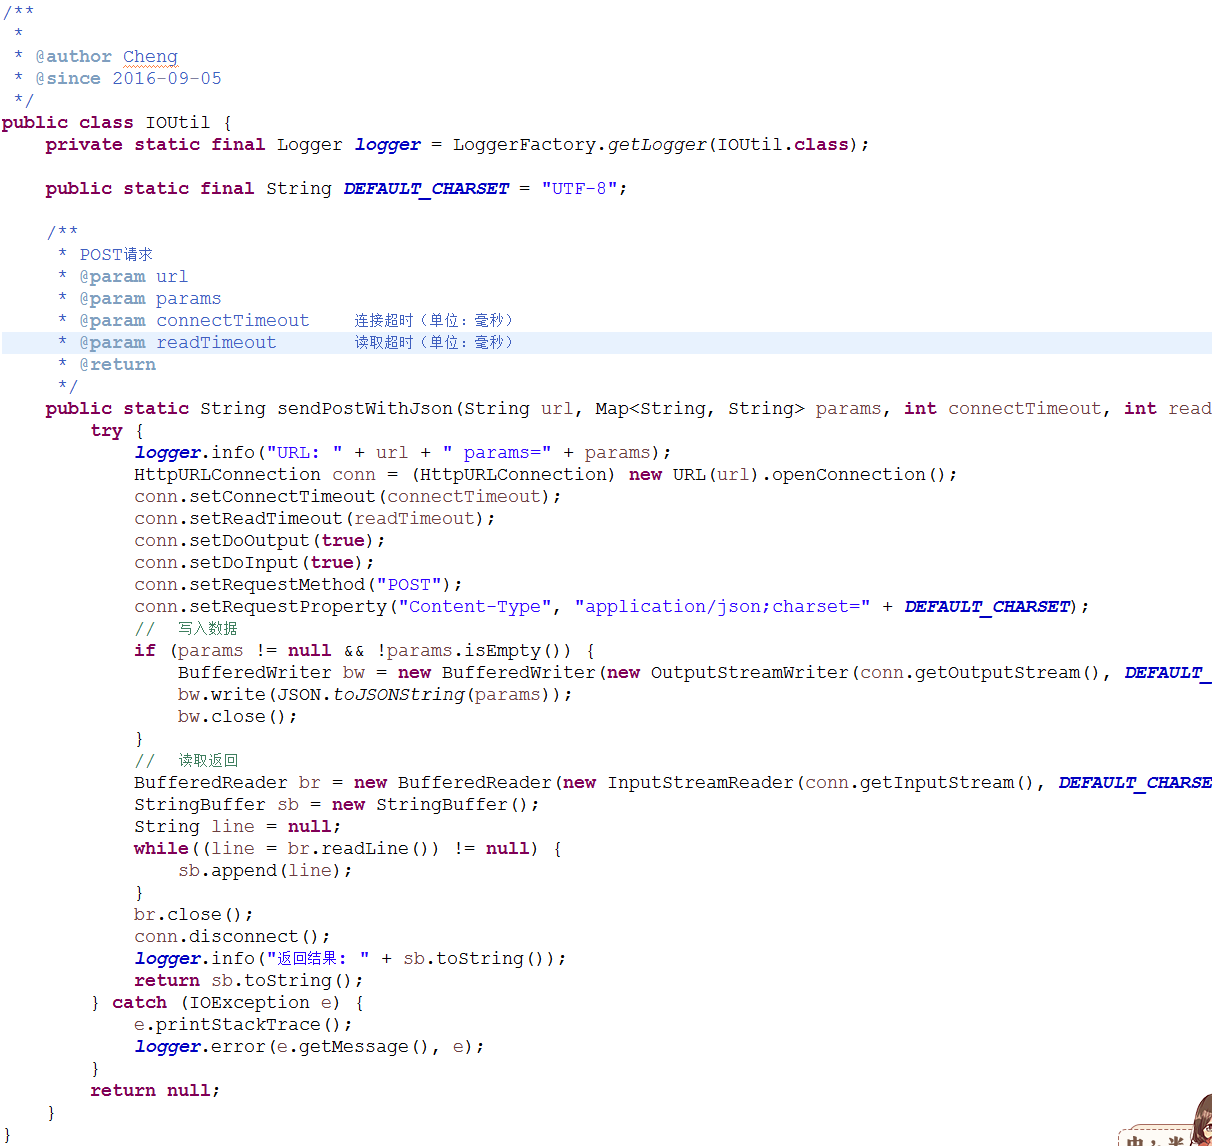Click the try keyword

click(106, 431)
